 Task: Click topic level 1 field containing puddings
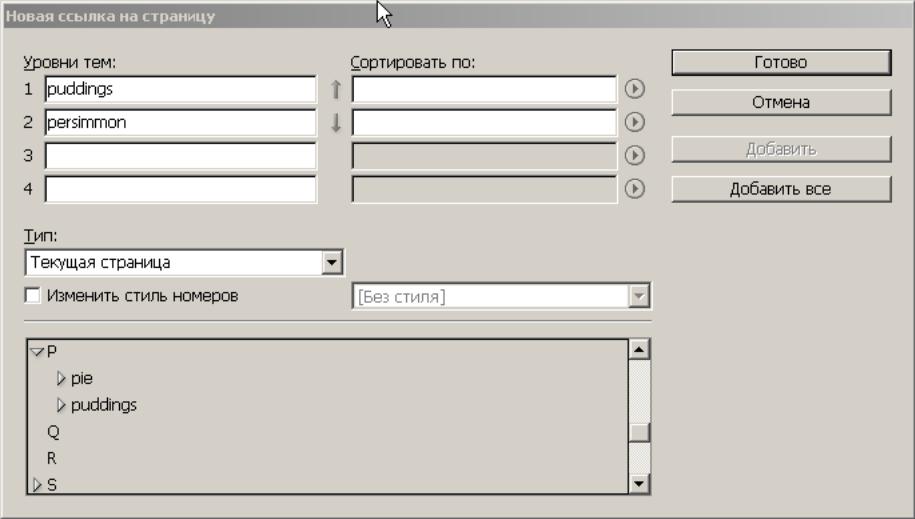pos(180,89)
